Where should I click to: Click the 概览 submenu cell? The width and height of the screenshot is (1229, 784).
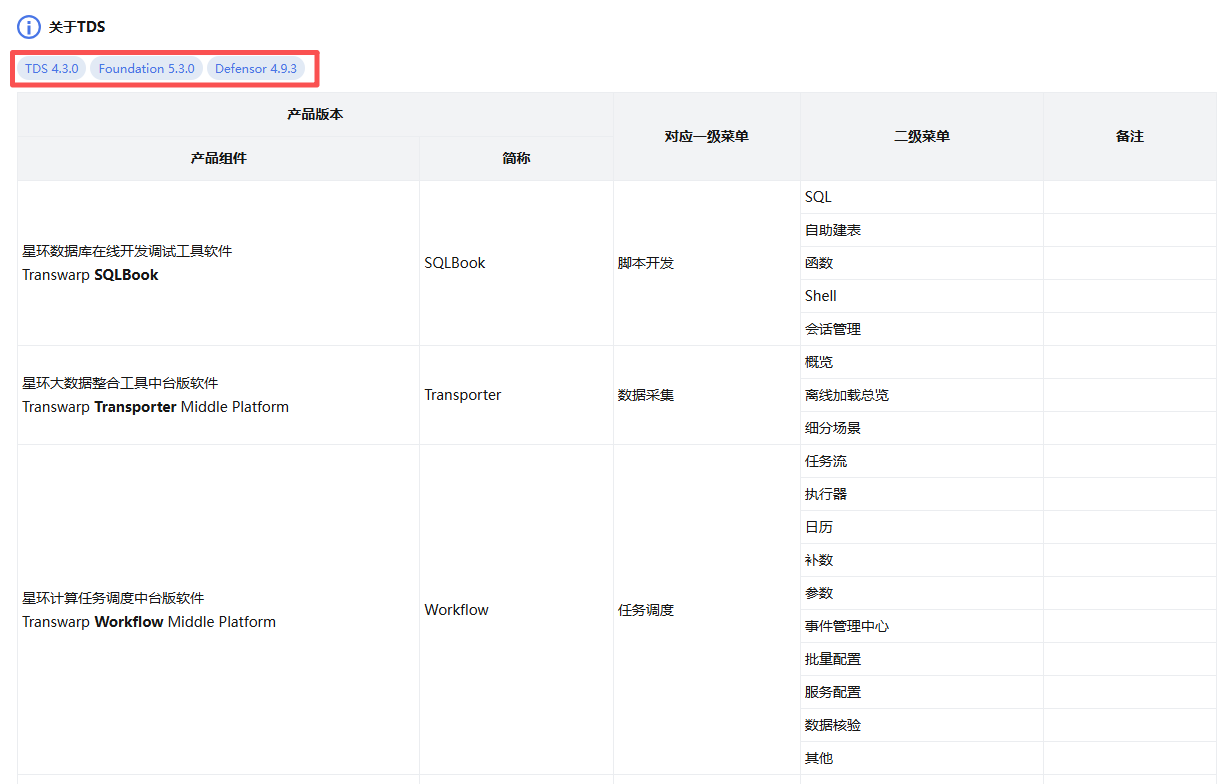[922, 362]
